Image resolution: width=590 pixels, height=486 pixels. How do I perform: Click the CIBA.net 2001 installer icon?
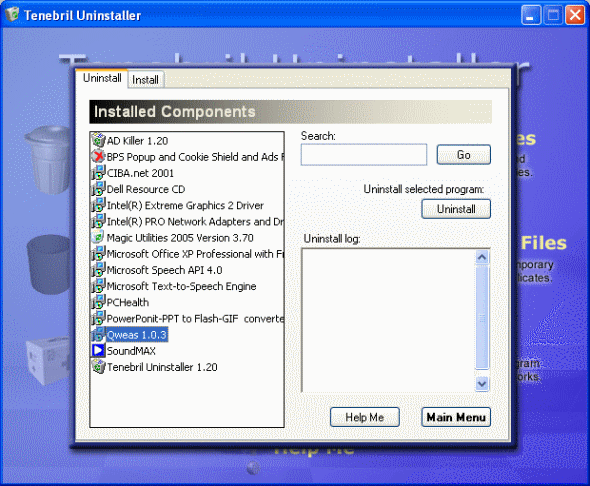[98, 173]
